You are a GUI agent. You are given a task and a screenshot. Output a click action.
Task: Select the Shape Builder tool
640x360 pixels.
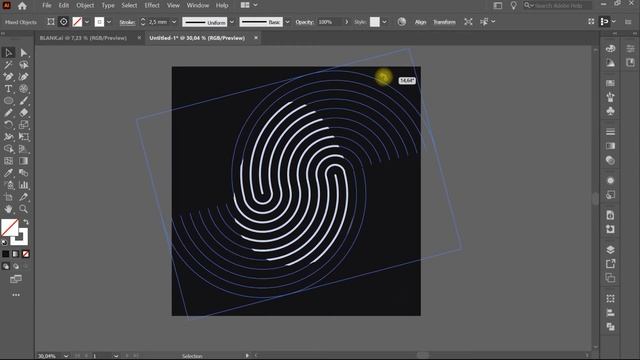[x=9, y=149]
